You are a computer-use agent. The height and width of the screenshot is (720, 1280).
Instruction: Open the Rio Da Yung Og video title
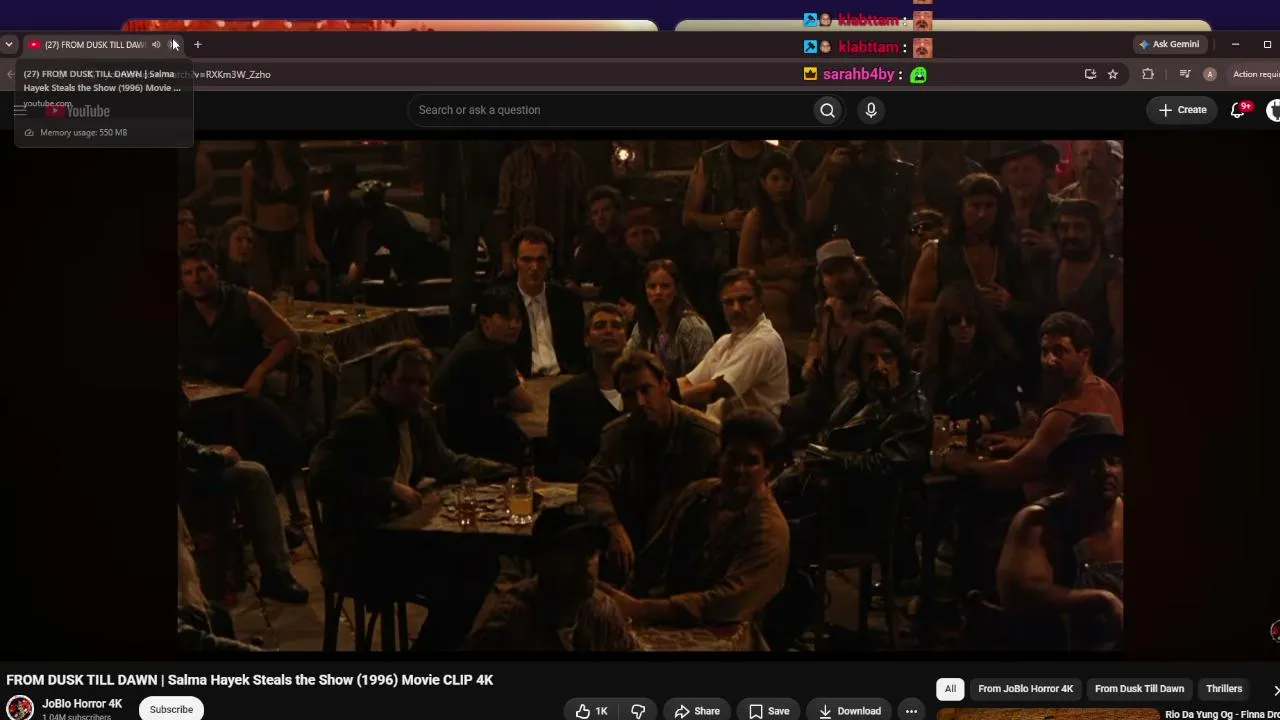(x=1222, y=714)
